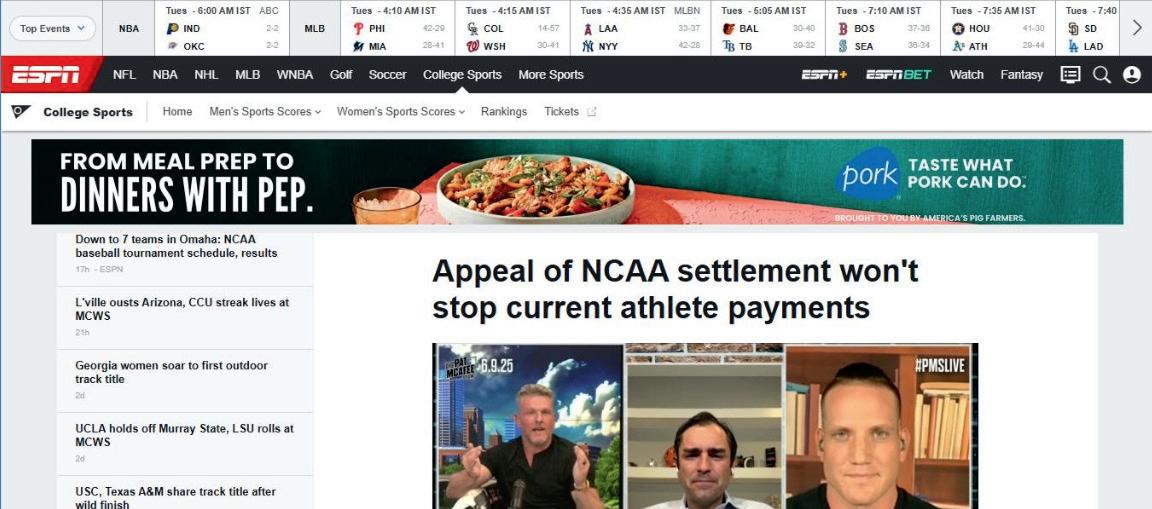The image size is (1152, 509).
Task: Open the IND vs OKC game score
Action: pos(222,37)
